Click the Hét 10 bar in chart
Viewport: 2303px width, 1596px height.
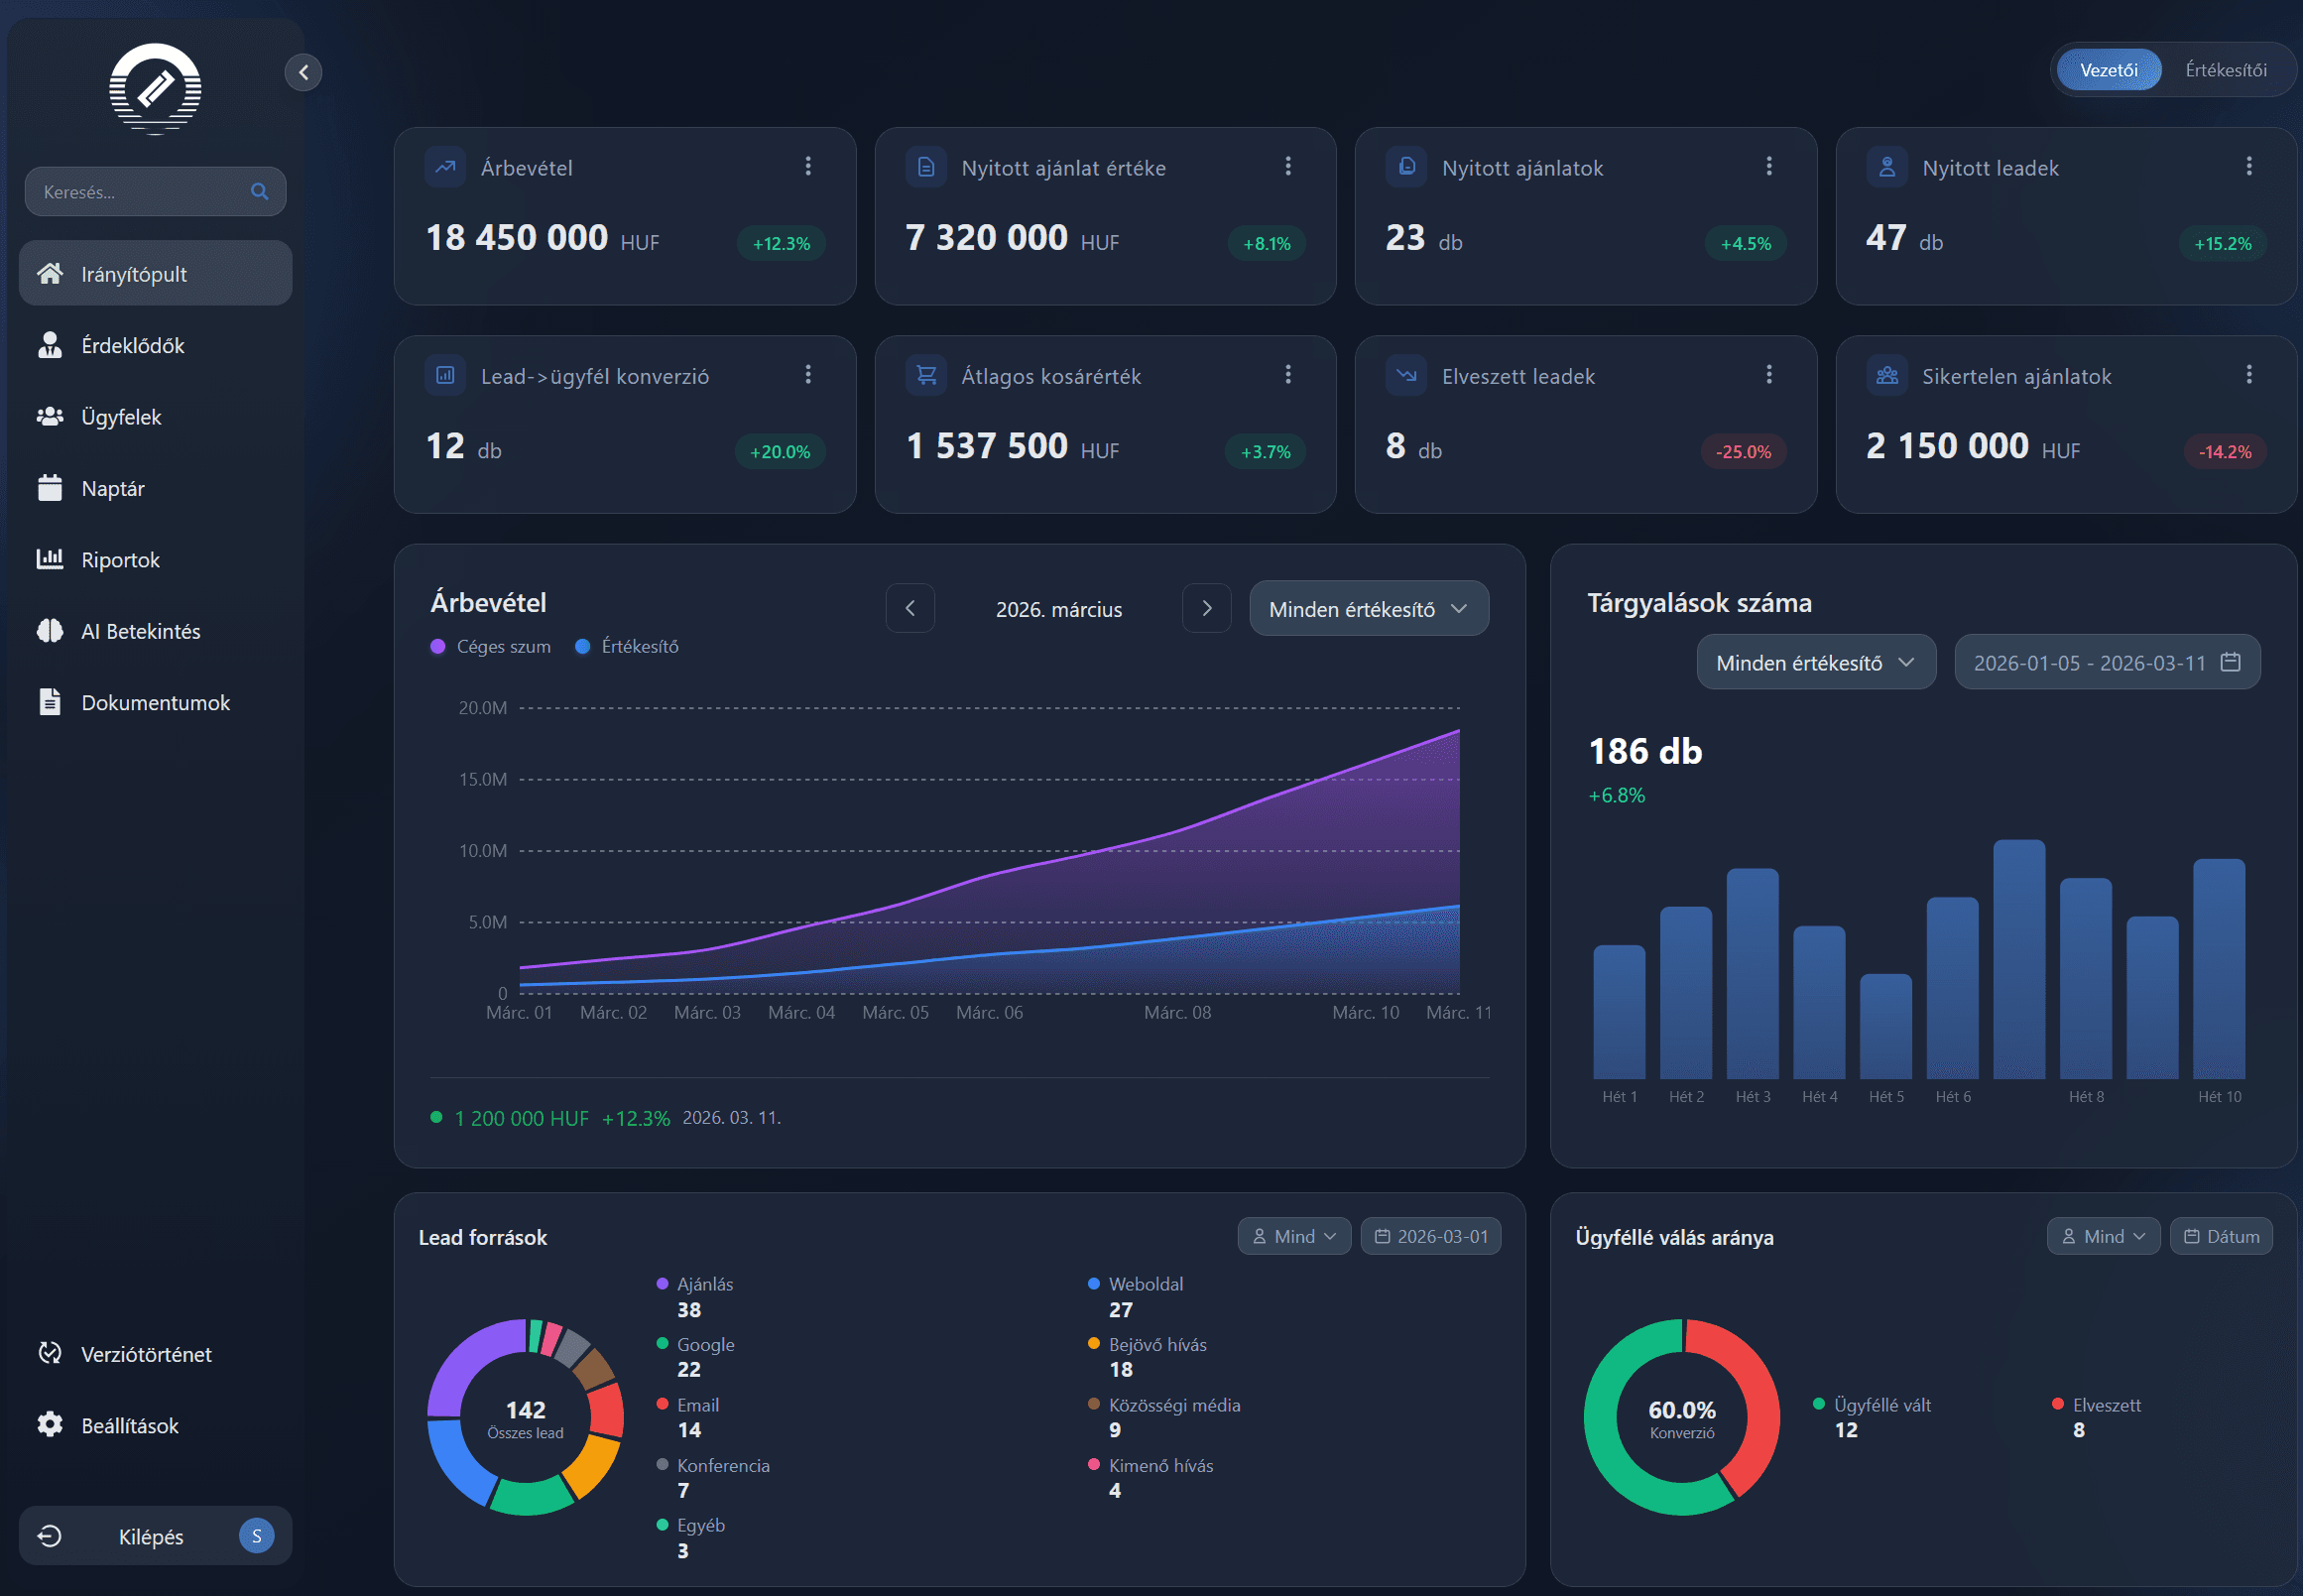[2219, 968]
